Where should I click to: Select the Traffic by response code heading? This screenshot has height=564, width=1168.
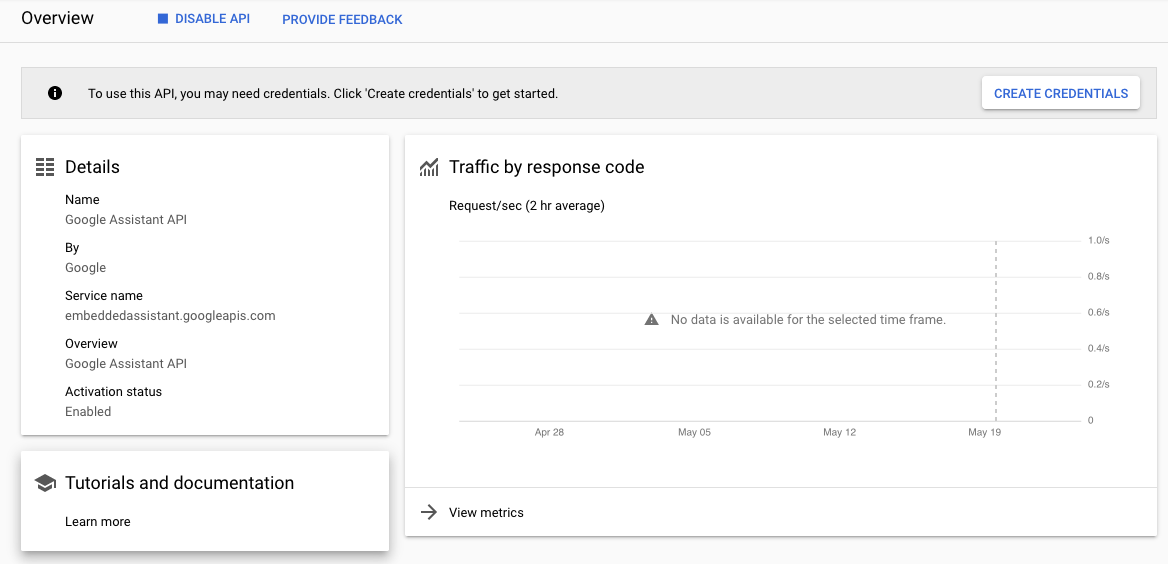click(547, 167)
